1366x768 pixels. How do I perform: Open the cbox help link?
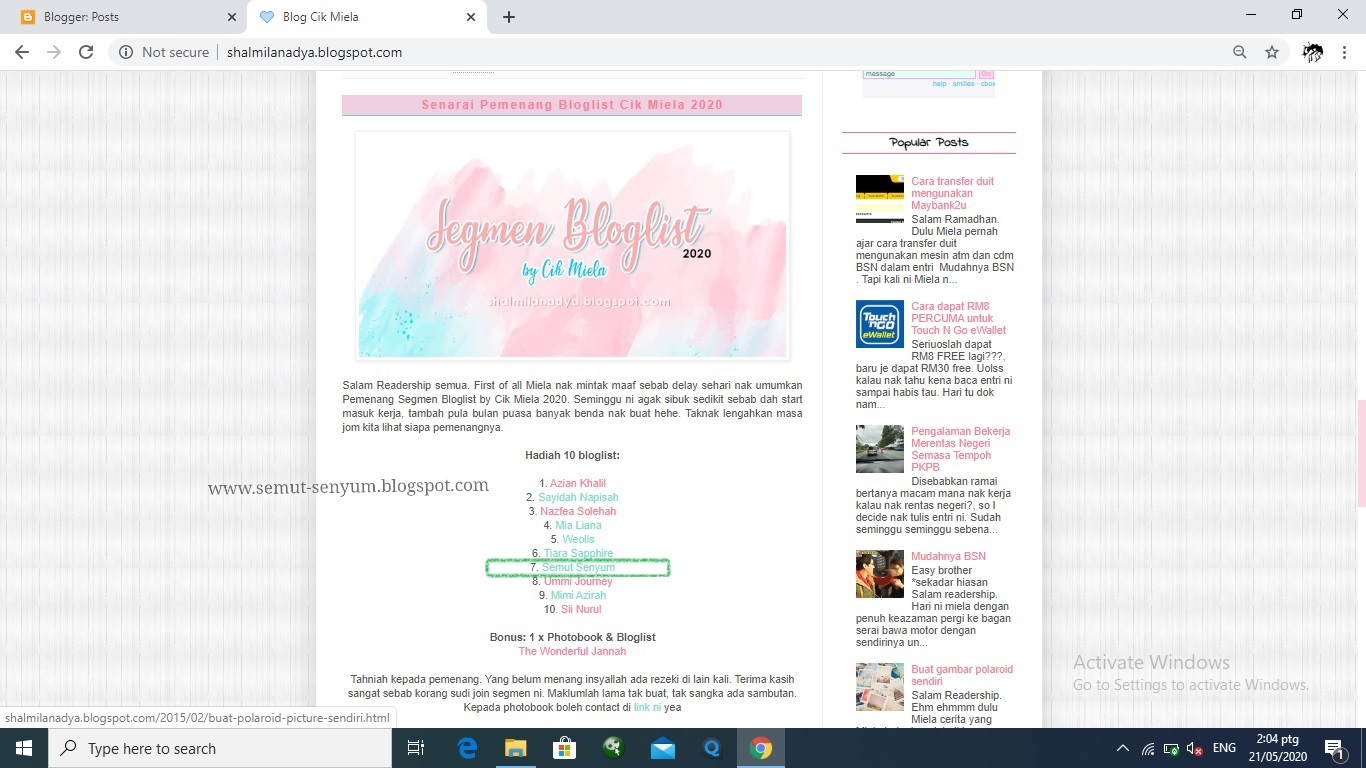tap(939, 84)
